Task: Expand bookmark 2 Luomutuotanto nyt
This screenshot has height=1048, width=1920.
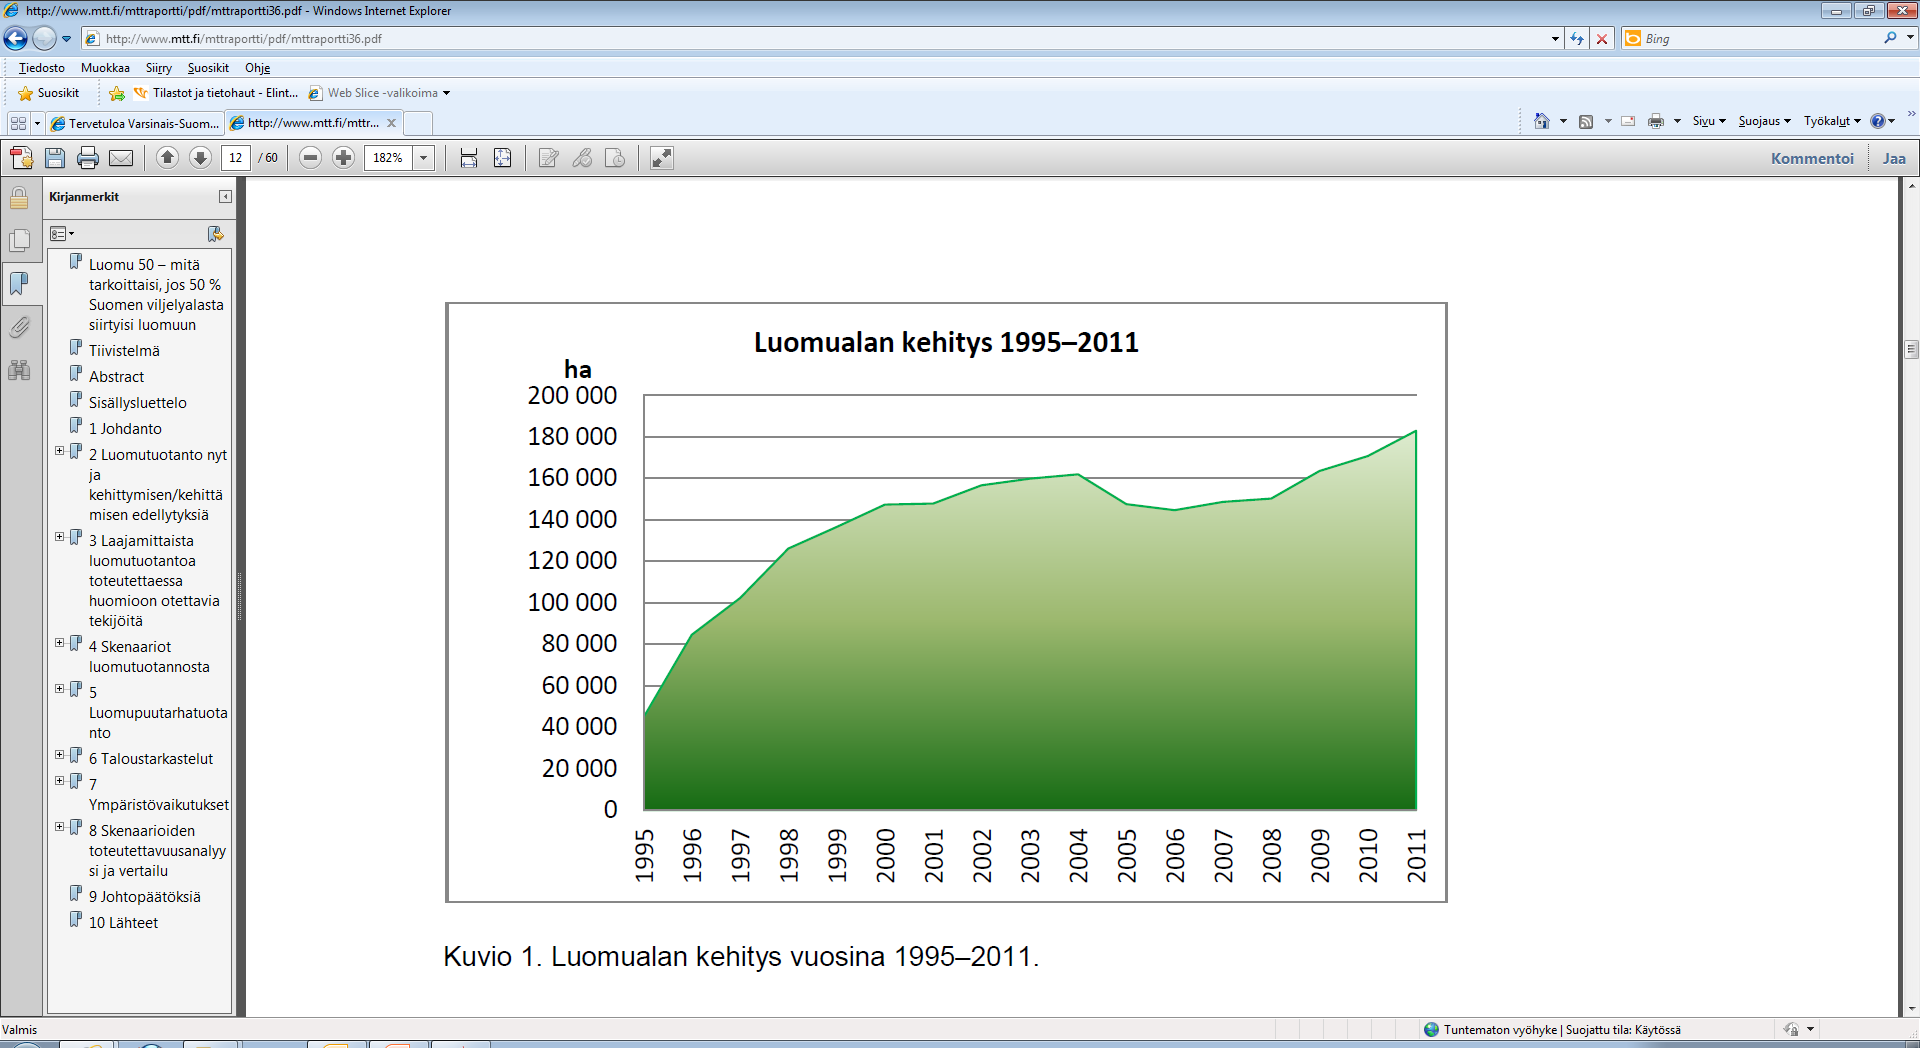Action: [x=59, y=451]
